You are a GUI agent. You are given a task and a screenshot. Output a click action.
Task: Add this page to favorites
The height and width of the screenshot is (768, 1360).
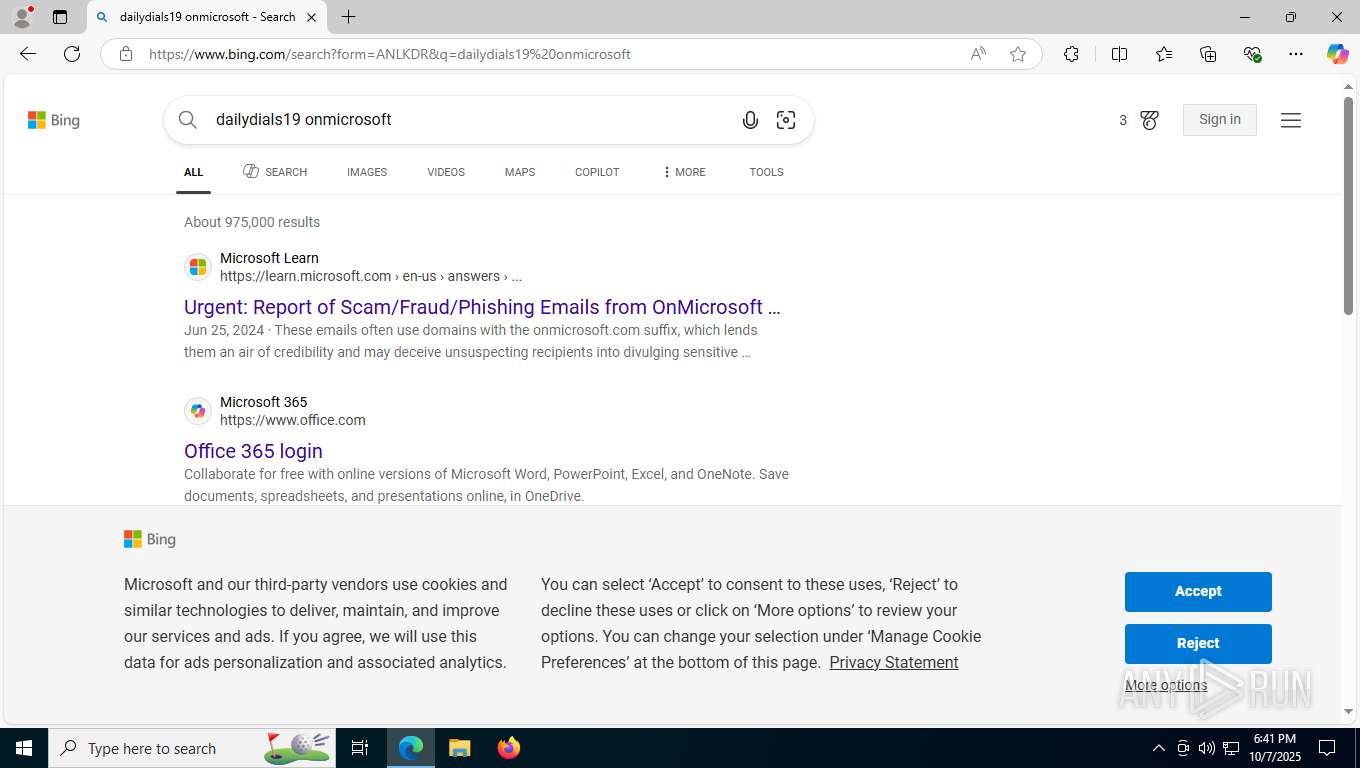coord(1018,54)
